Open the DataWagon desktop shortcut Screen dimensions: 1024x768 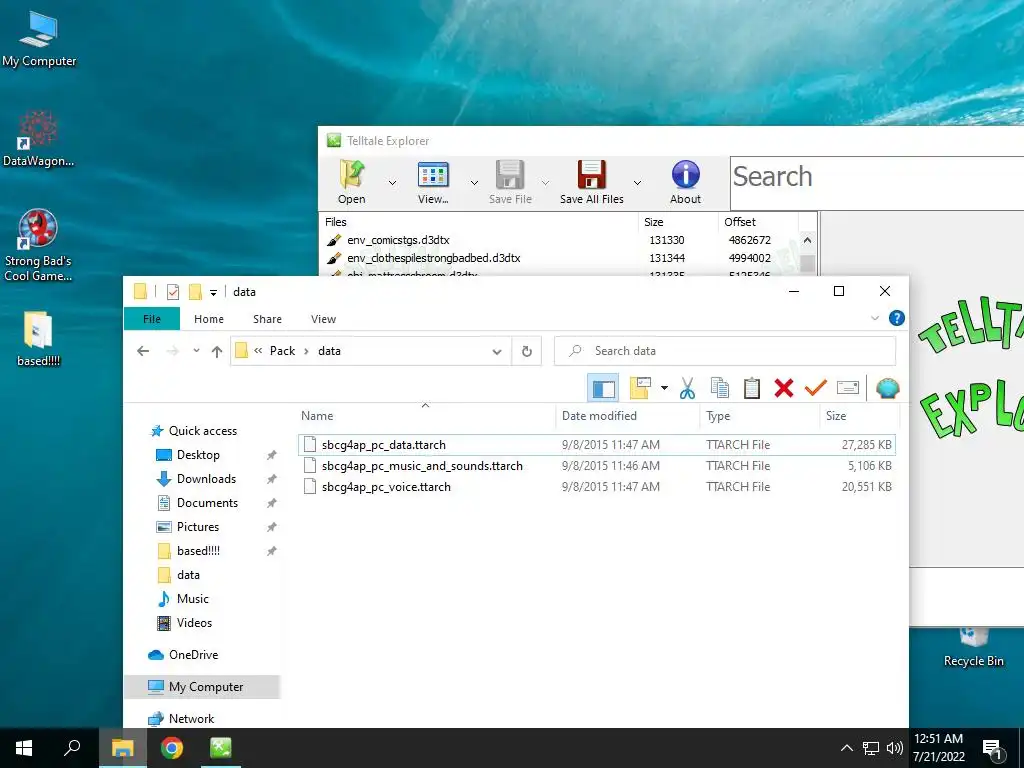(x=38, y=138)
